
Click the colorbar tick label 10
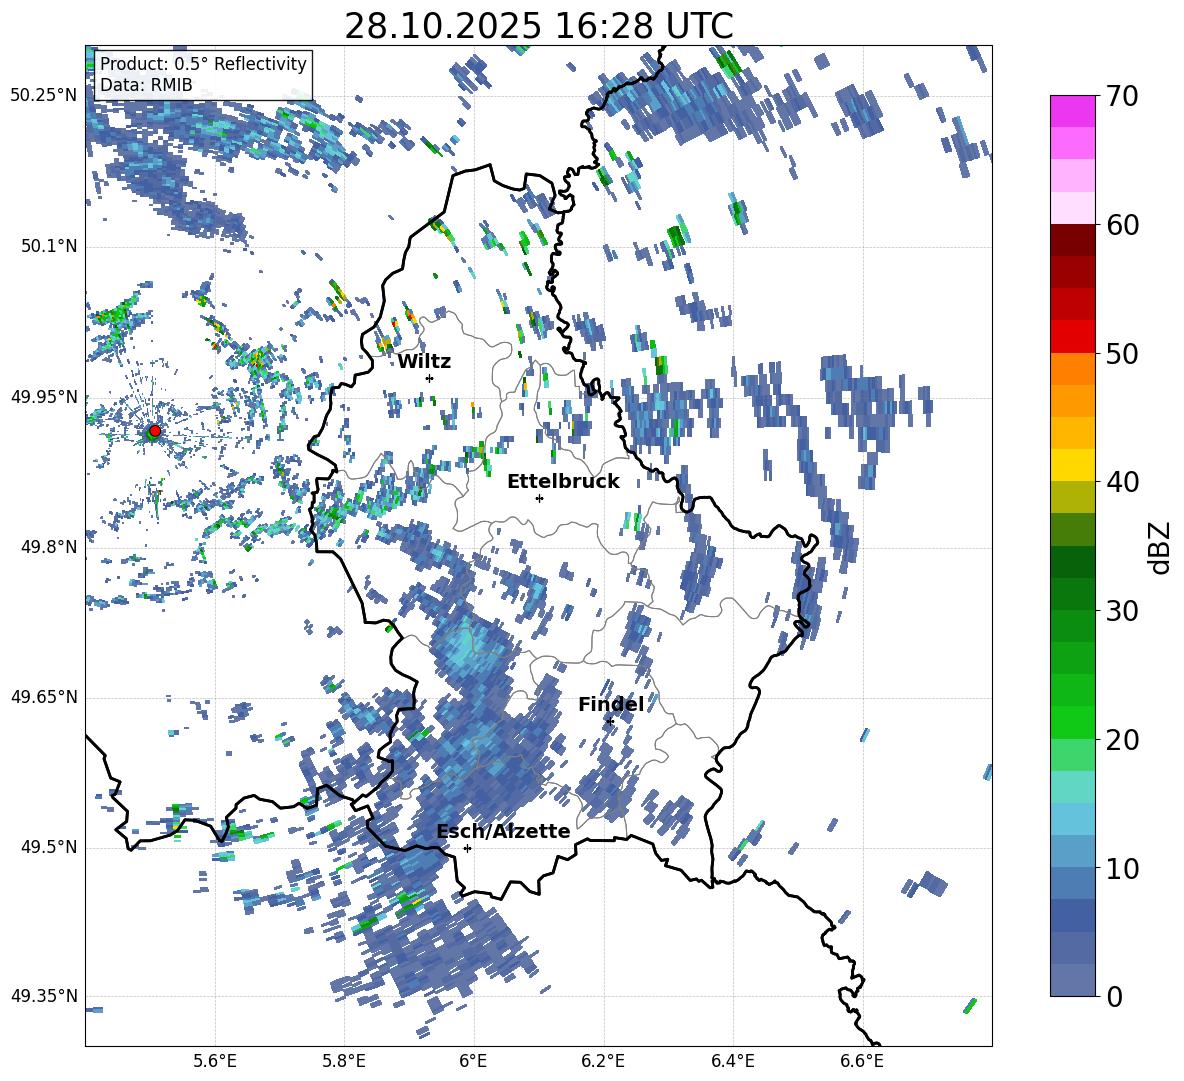1122,868
